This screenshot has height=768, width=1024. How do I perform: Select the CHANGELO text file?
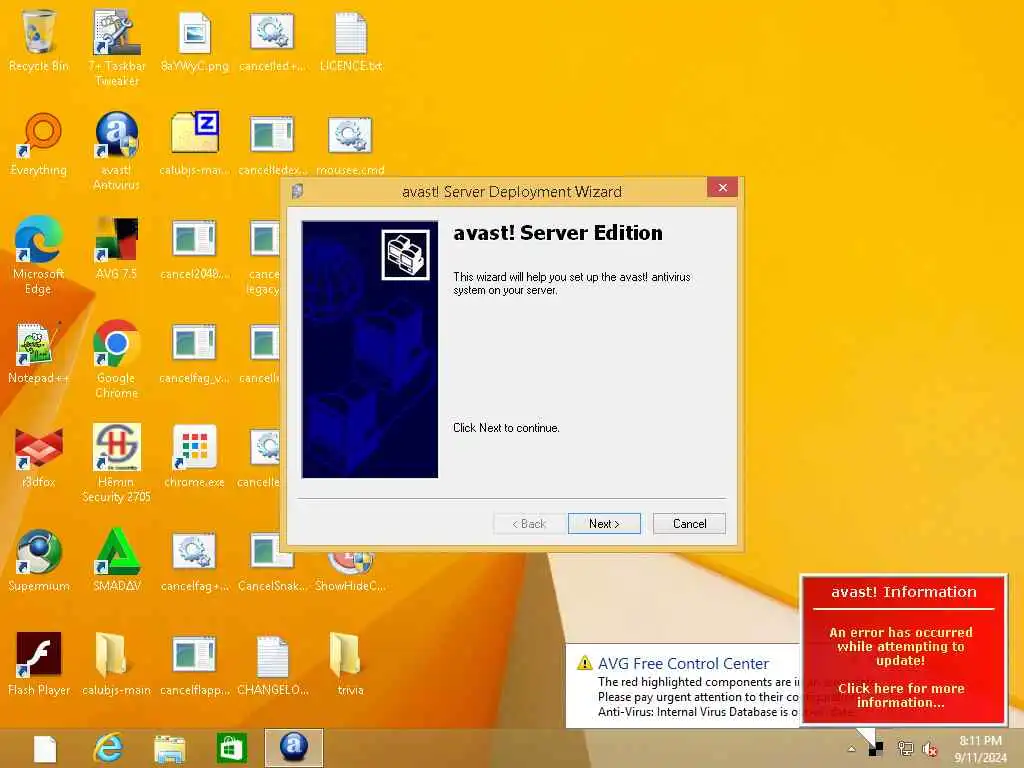coord(272,664)
